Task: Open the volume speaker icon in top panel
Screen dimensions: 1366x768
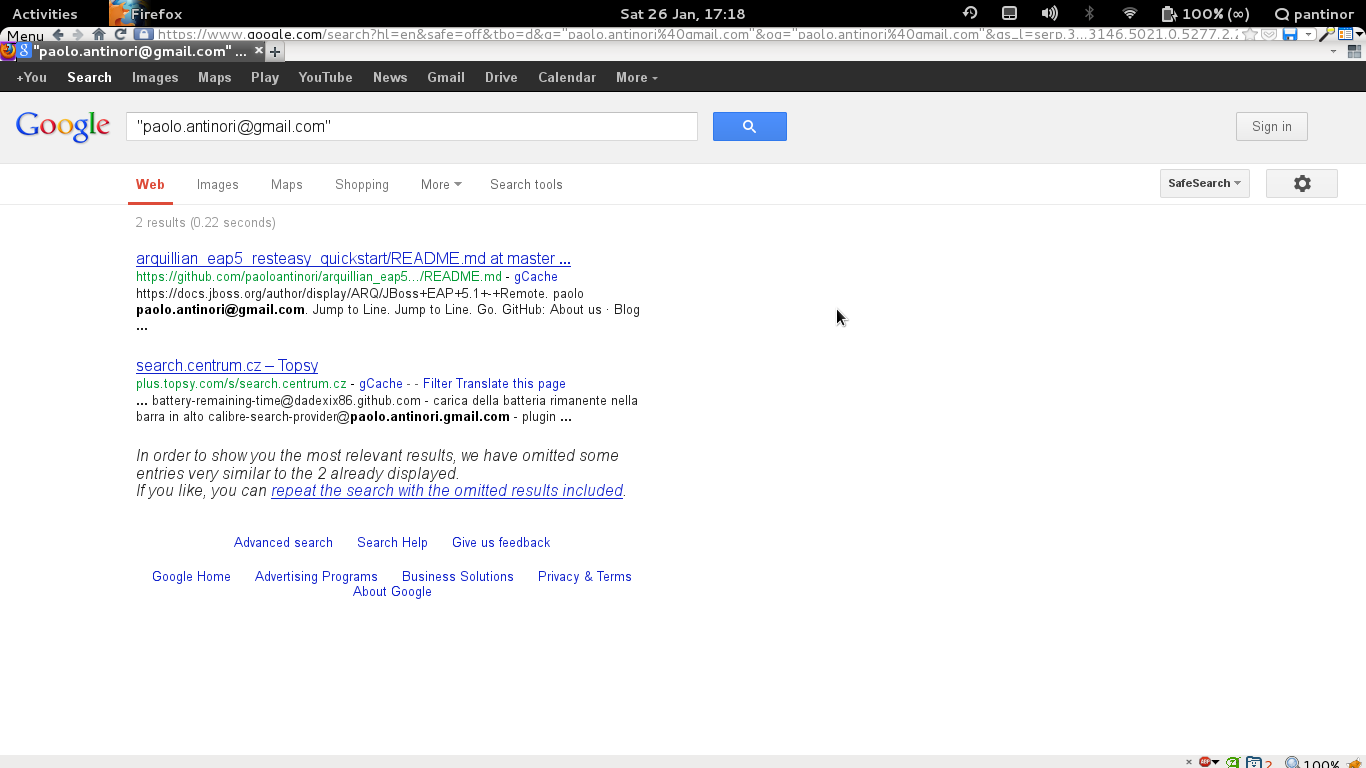Action: pos(1049,13)
